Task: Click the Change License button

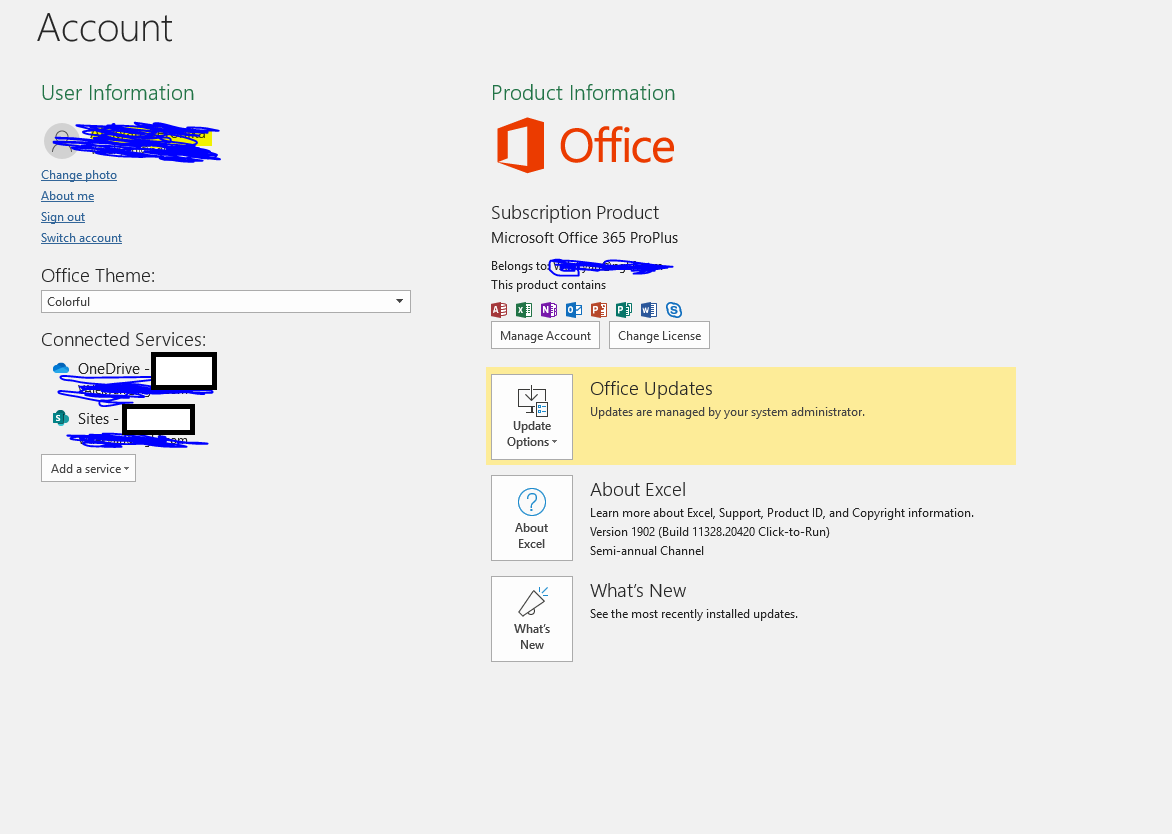Action: (659, 336)
